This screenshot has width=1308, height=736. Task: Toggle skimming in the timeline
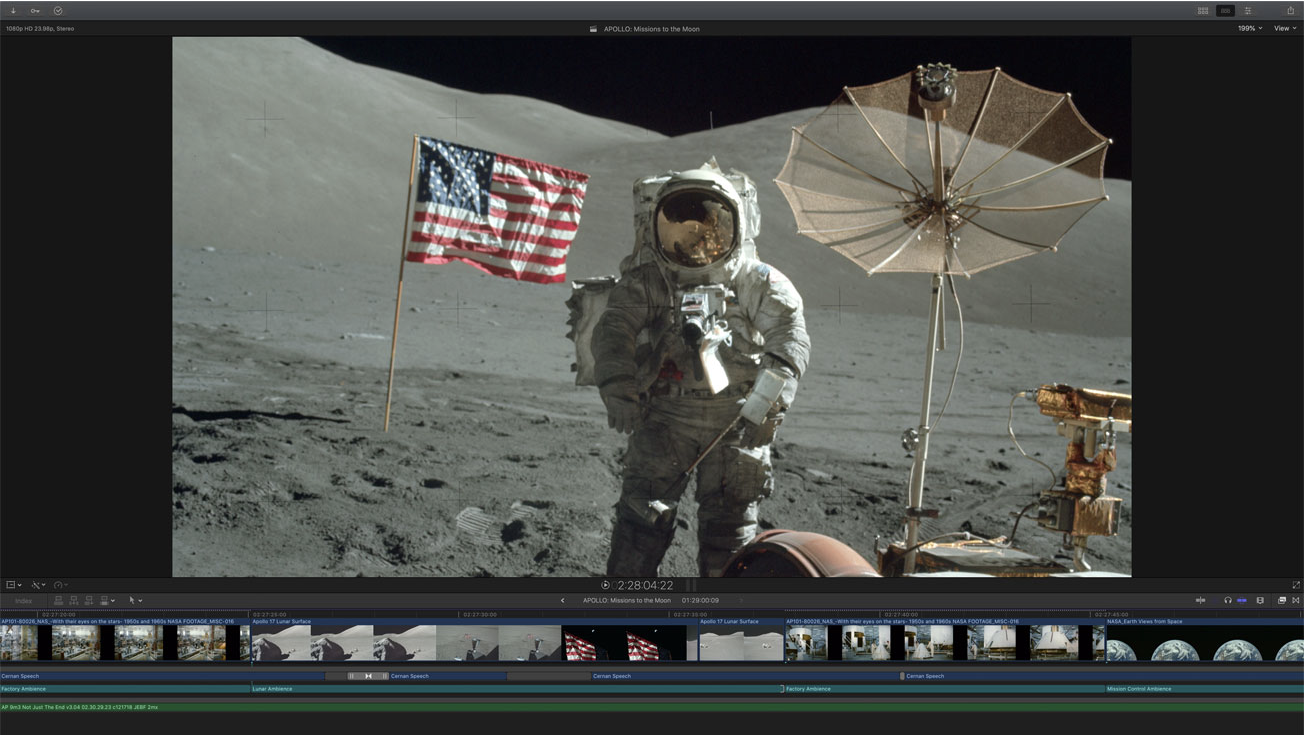1200,601
